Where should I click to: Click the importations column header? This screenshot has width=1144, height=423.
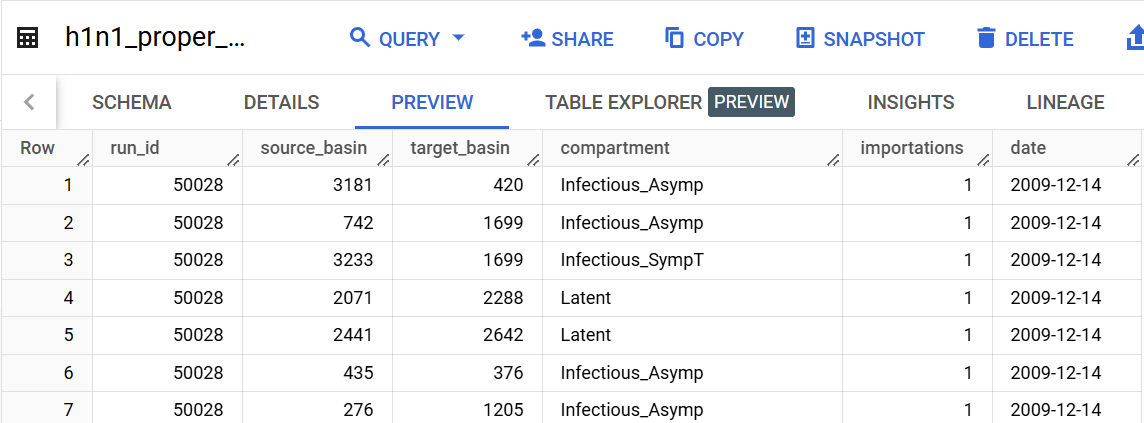coord(911,148)
